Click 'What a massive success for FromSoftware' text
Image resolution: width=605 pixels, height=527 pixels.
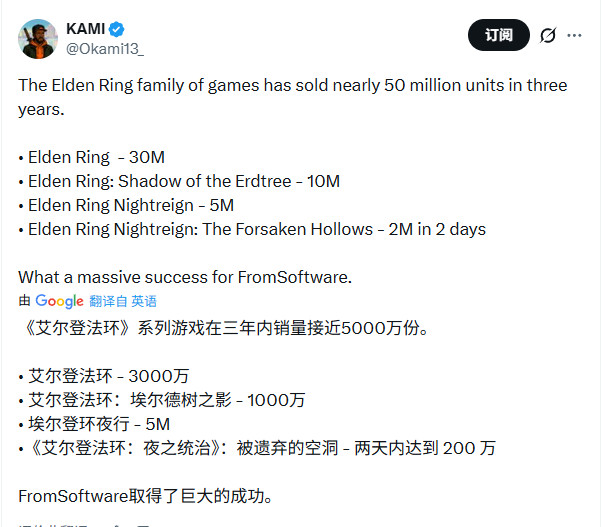pos(185,277)
